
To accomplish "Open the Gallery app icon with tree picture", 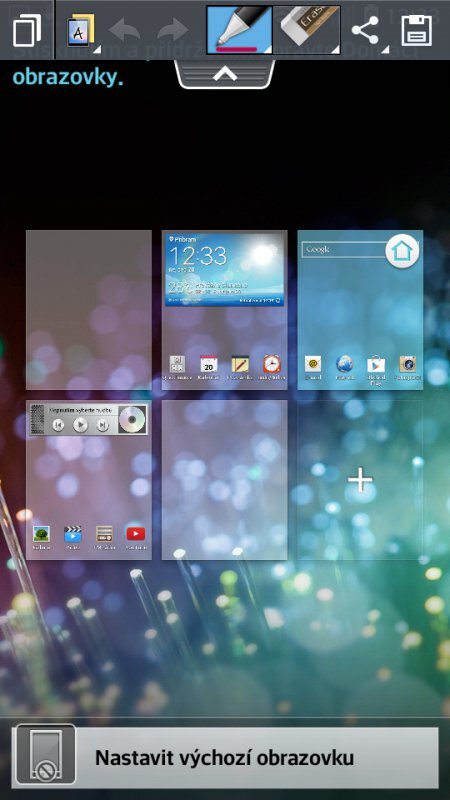I will point(41,534).
